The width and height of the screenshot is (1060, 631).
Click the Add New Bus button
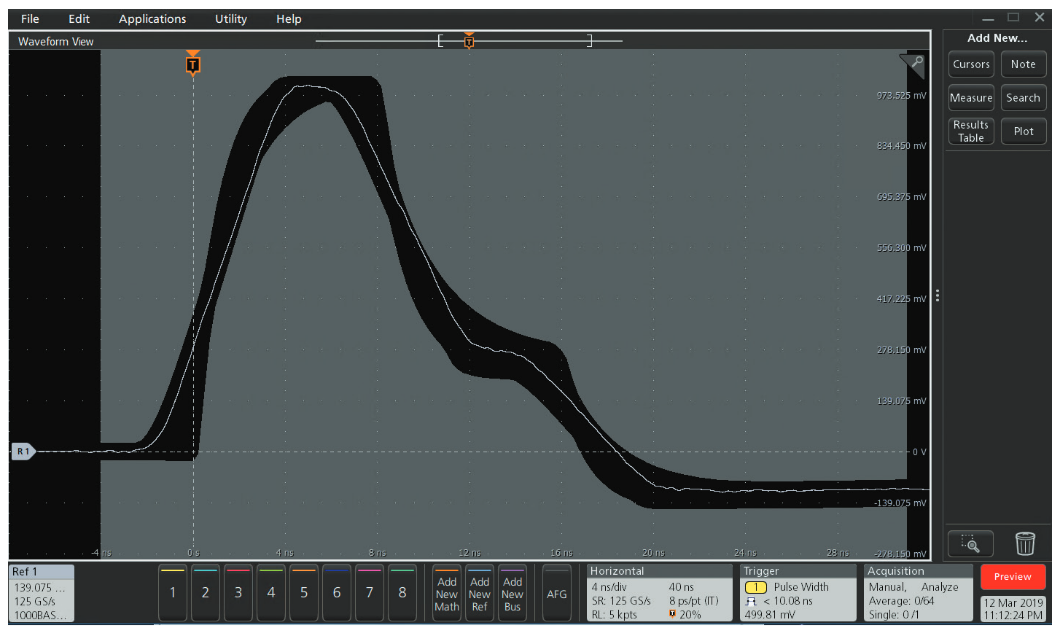(x=512, y=593)
